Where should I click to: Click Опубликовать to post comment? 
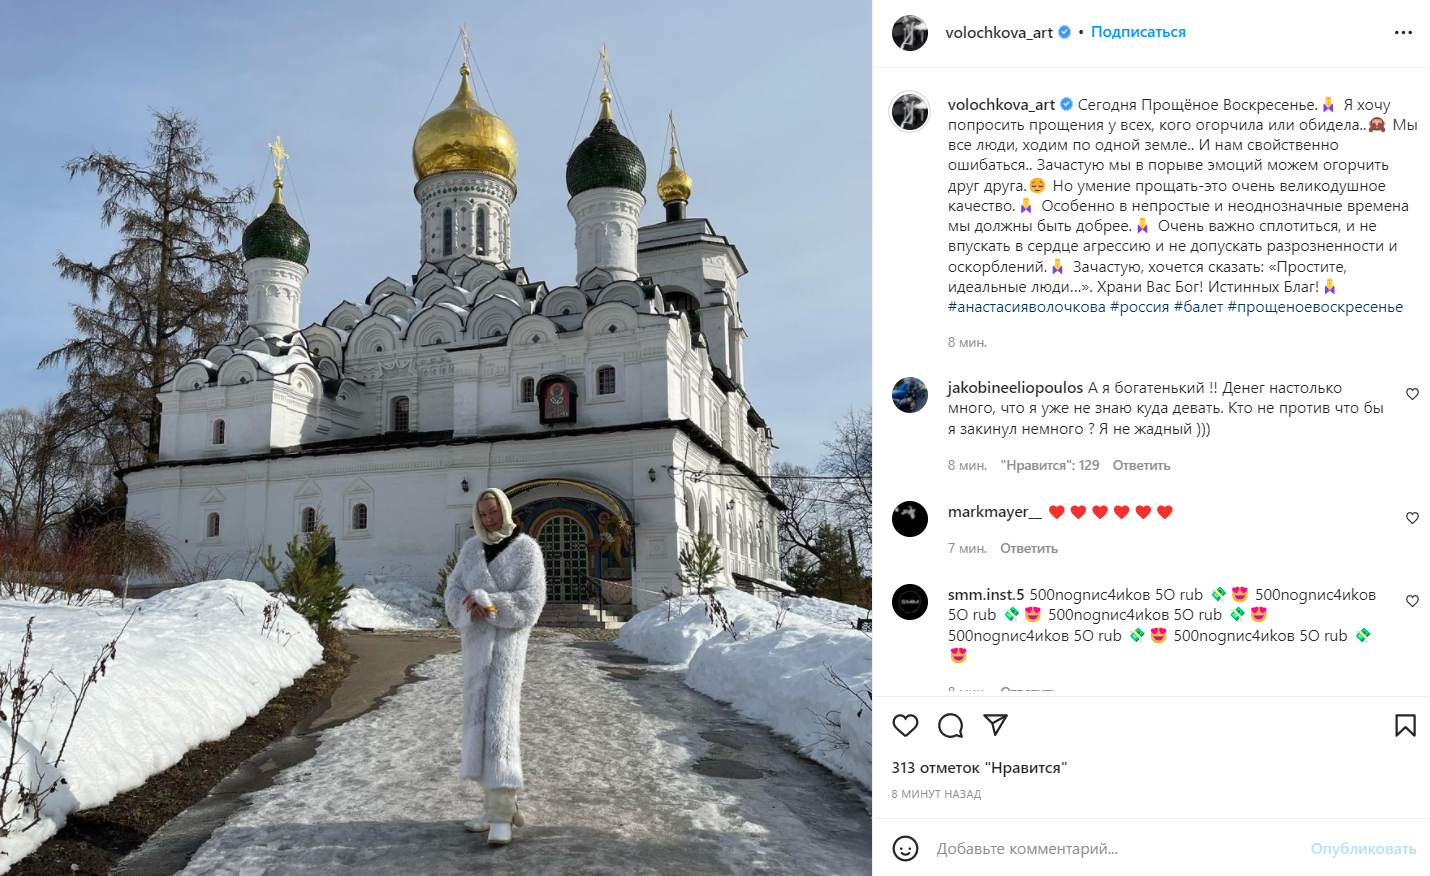point(1363,848)
